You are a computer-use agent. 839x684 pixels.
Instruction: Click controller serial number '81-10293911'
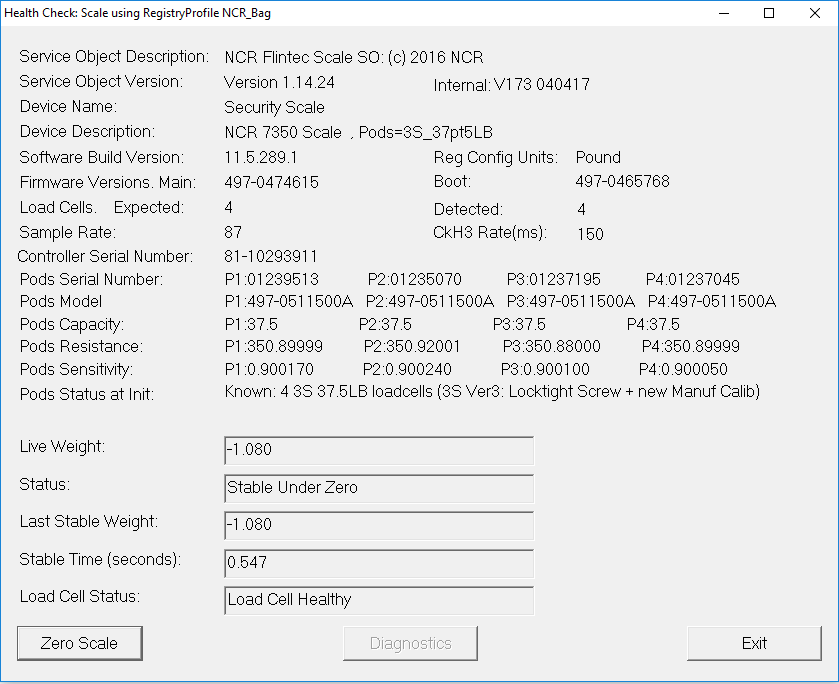click(x=271, y=256)
